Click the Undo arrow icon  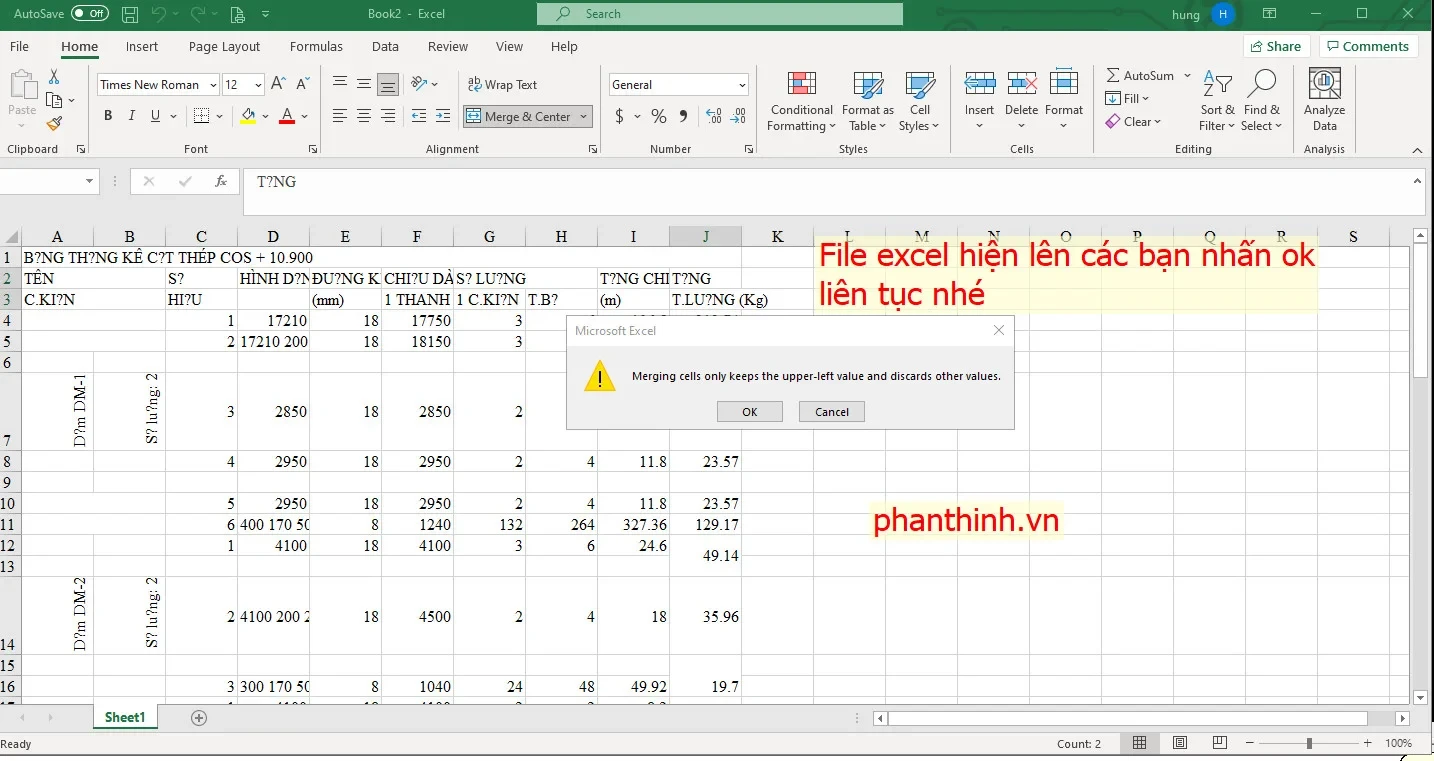point(158,14)
